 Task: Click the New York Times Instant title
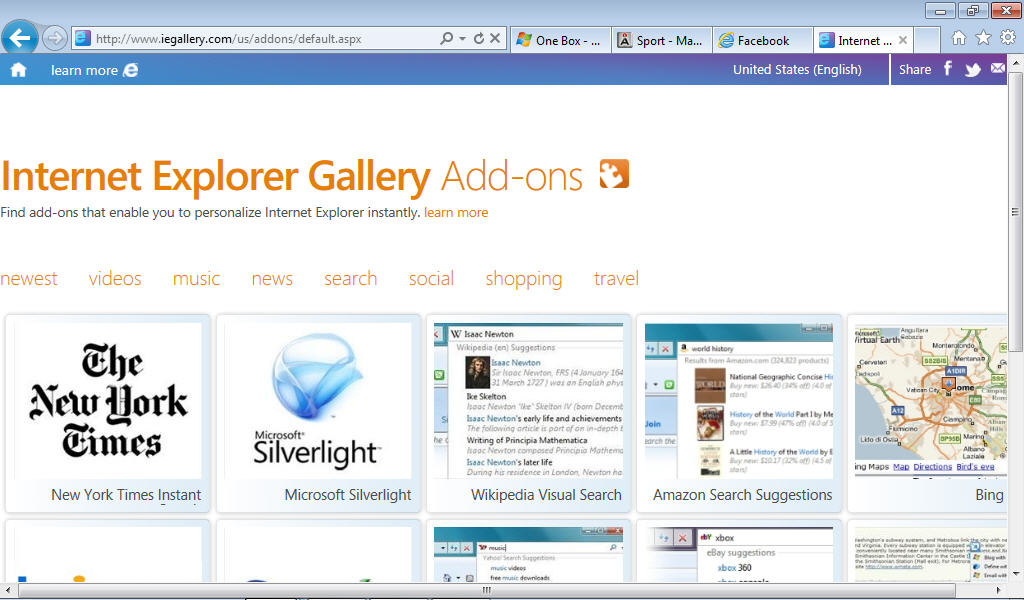pyautogui.click(x=126, y=495)
